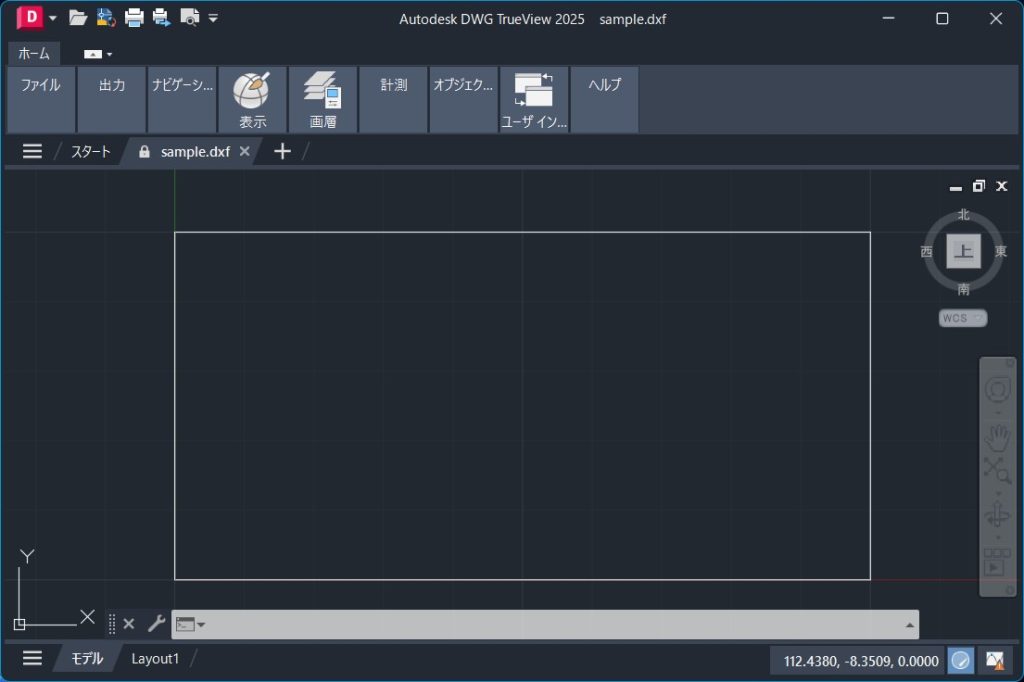
Task: Click into the command line input field
Action: tap(550, 625)
